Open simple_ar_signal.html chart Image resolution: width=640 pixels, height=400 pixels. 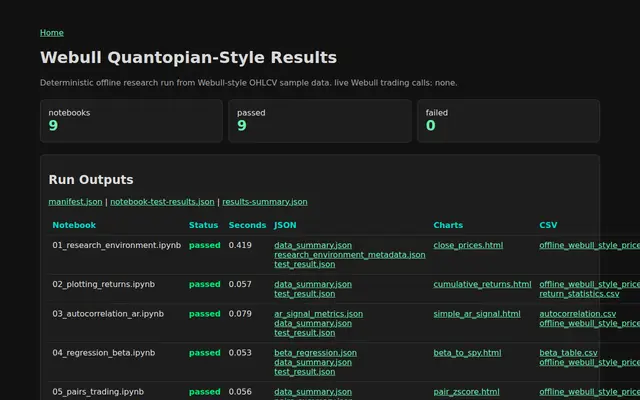pyautogui.click(x=477, y=314)
